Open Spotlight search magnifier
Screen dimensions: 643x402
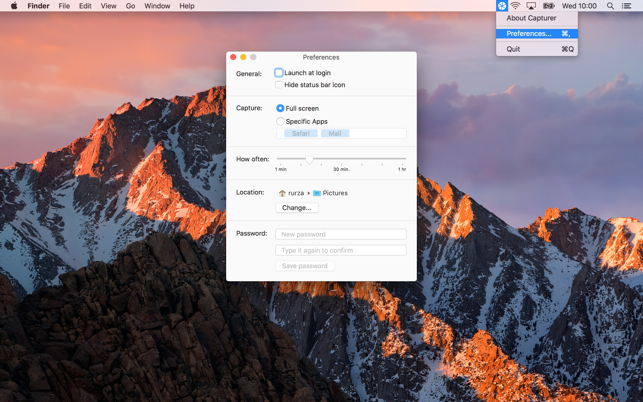(611, 6)
